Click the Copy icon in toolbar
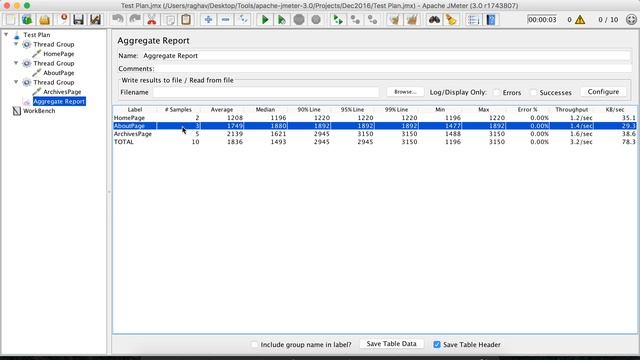640x360 pixels. click(x=169, y=20)
